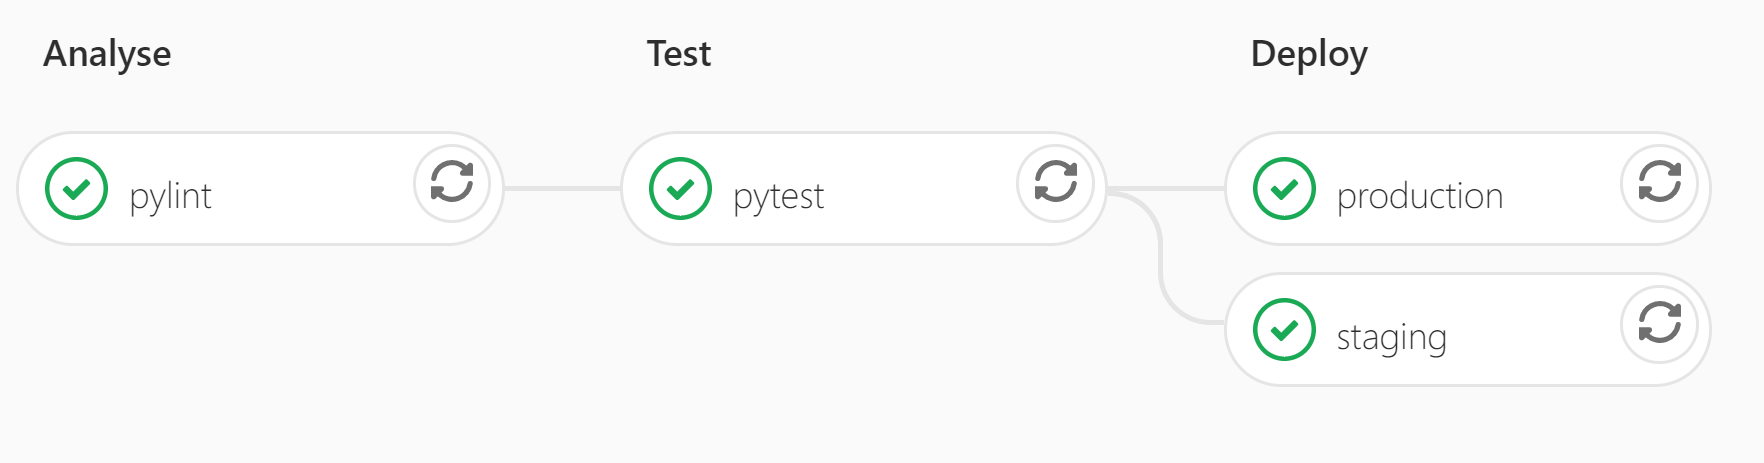Viewport: 1764px width, 463px height.
Task: Retry the staging deploy job
Action: (x=1659, y=324)
